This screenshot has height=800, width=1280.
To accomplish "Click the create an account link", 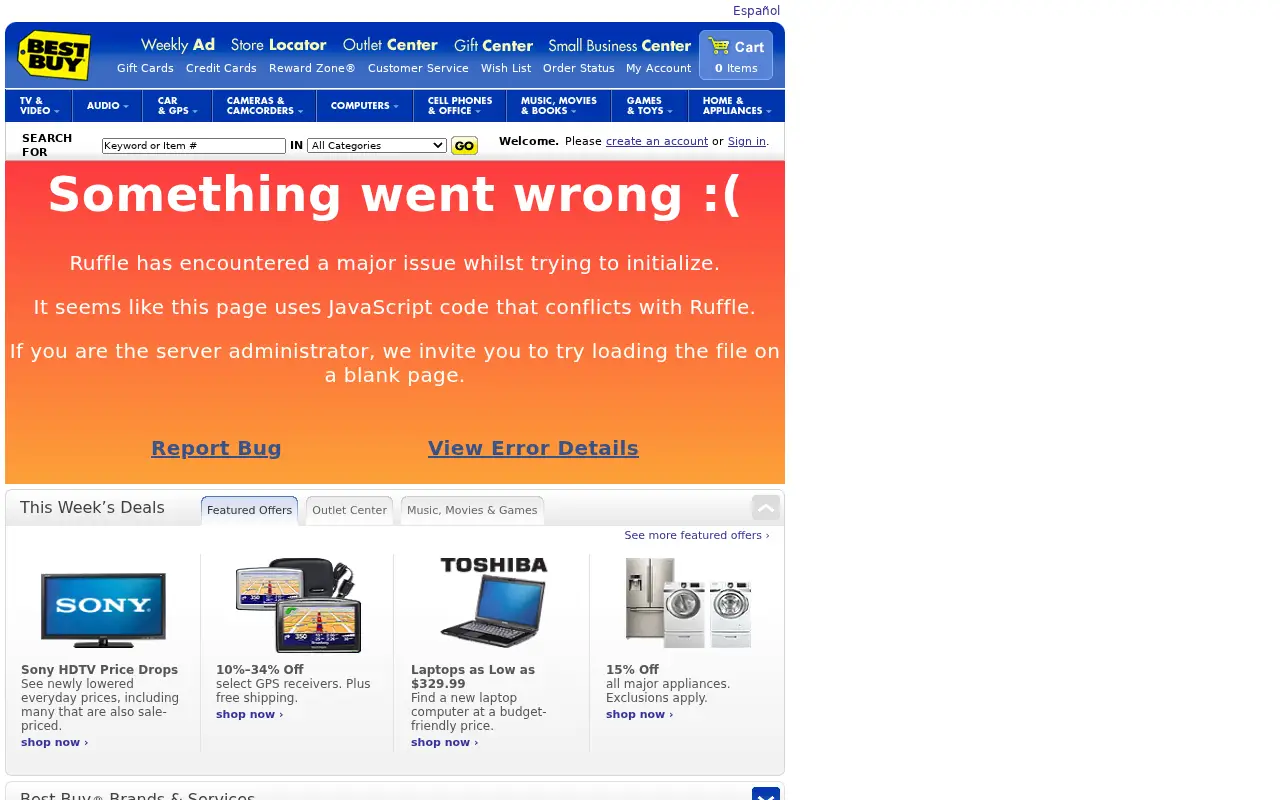I will [657, 141].
